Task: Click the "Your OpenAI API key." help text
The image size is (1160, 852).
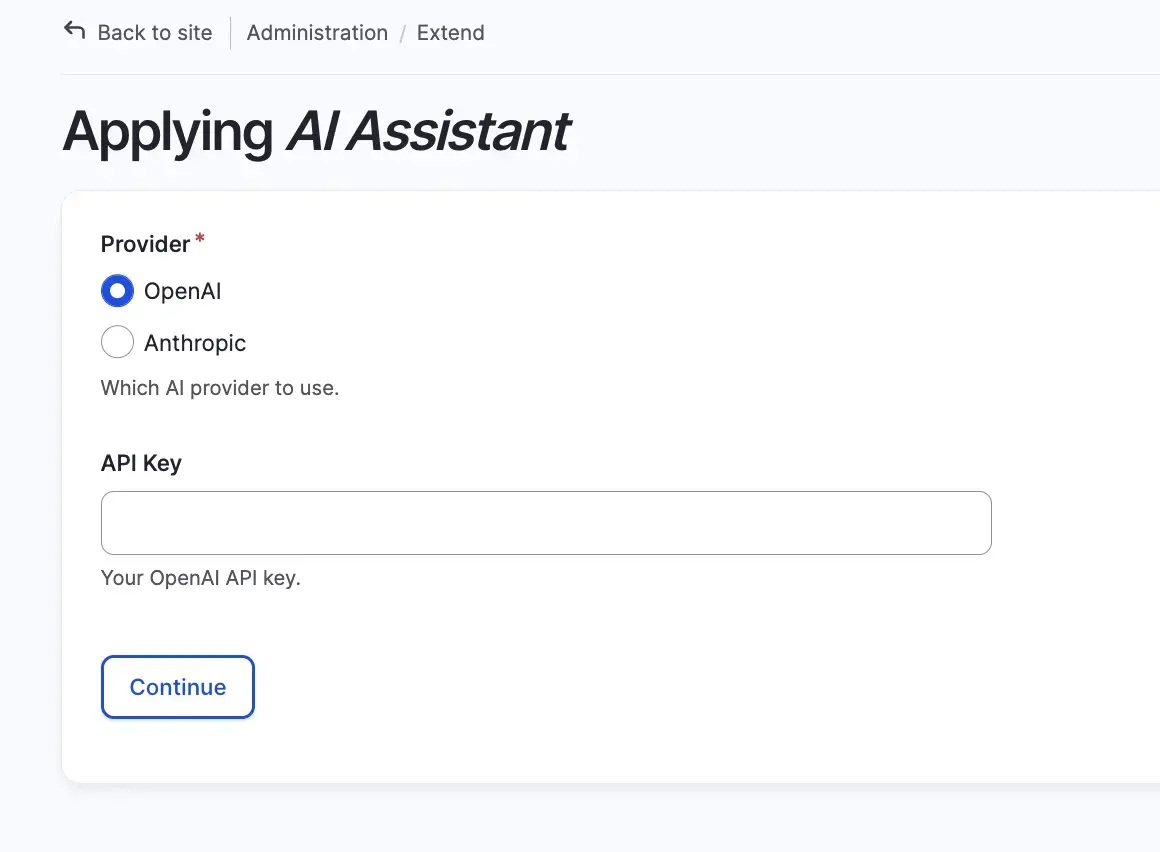Action: tap(201, 578)
